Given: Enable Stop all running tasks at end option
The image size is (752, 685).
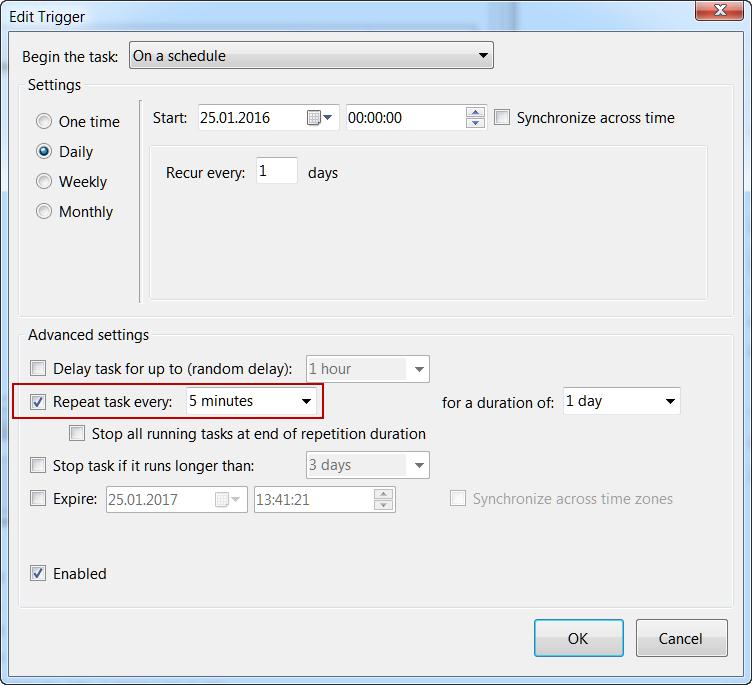Looking at the screenshot, I should pyautogui.click(x=77, y=433).
